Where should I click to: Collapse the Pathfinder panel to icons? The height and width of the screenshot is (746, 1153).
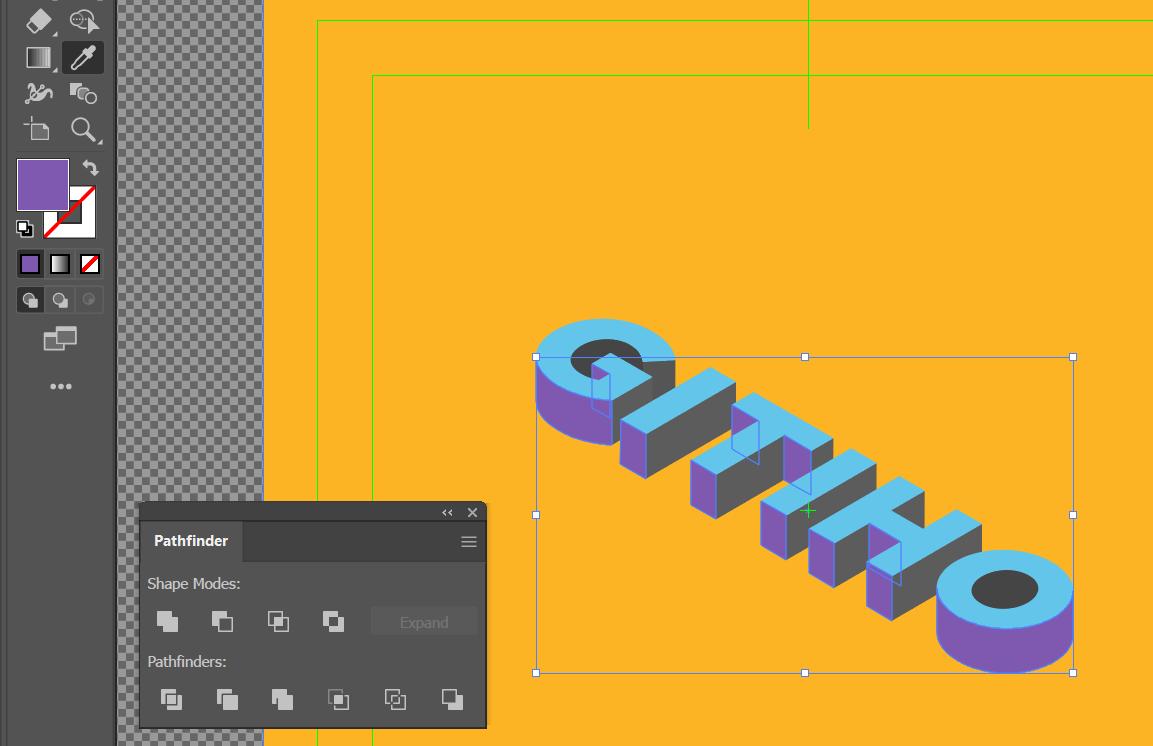coord(446,512)
